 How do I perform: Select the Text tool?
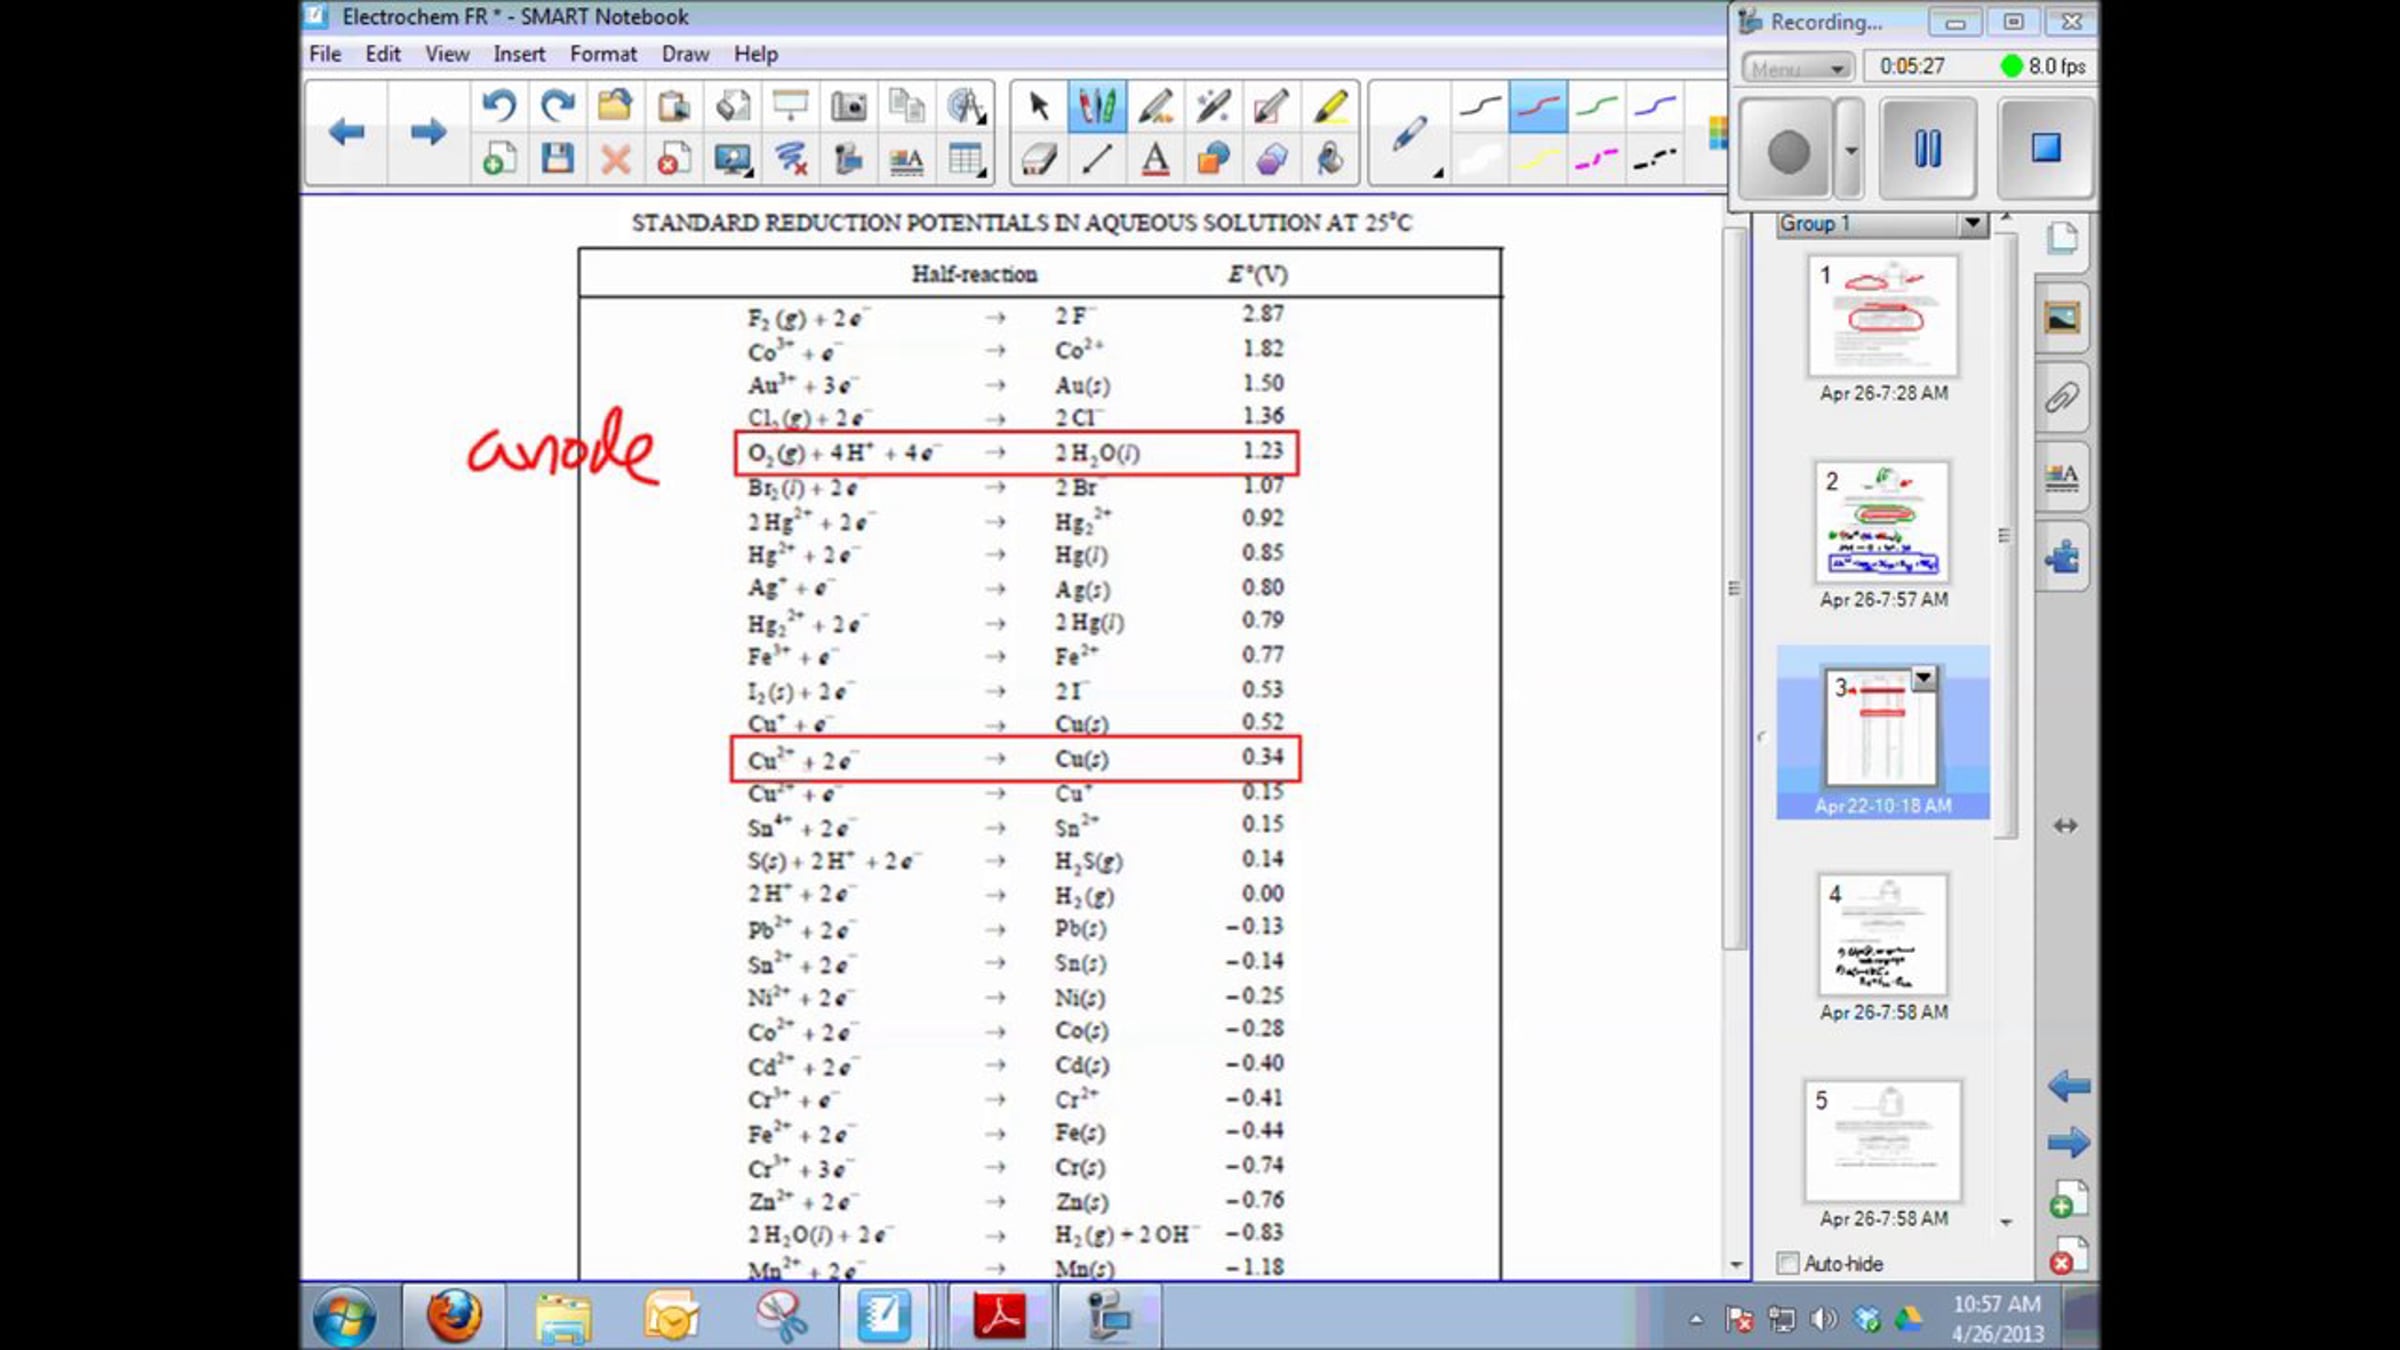pos(1155,160)
